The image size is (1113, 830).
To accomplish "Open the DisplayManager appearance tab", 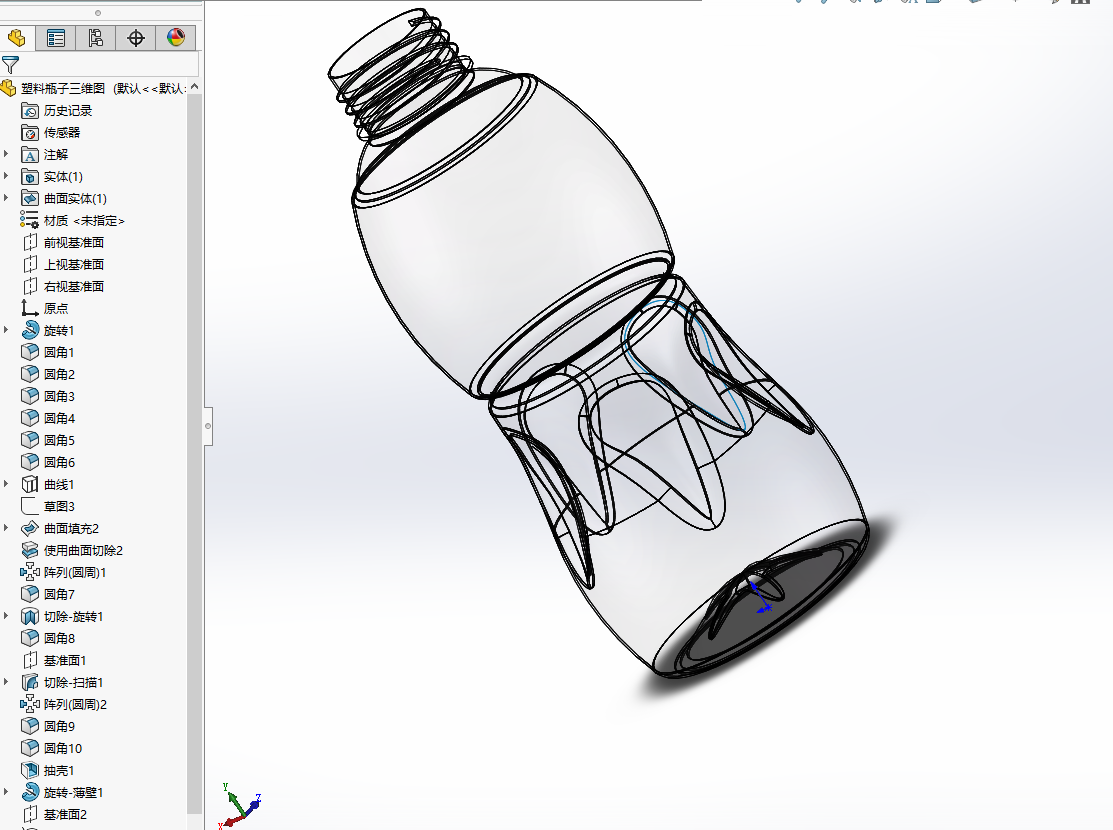I will click(x=175, y=38).
